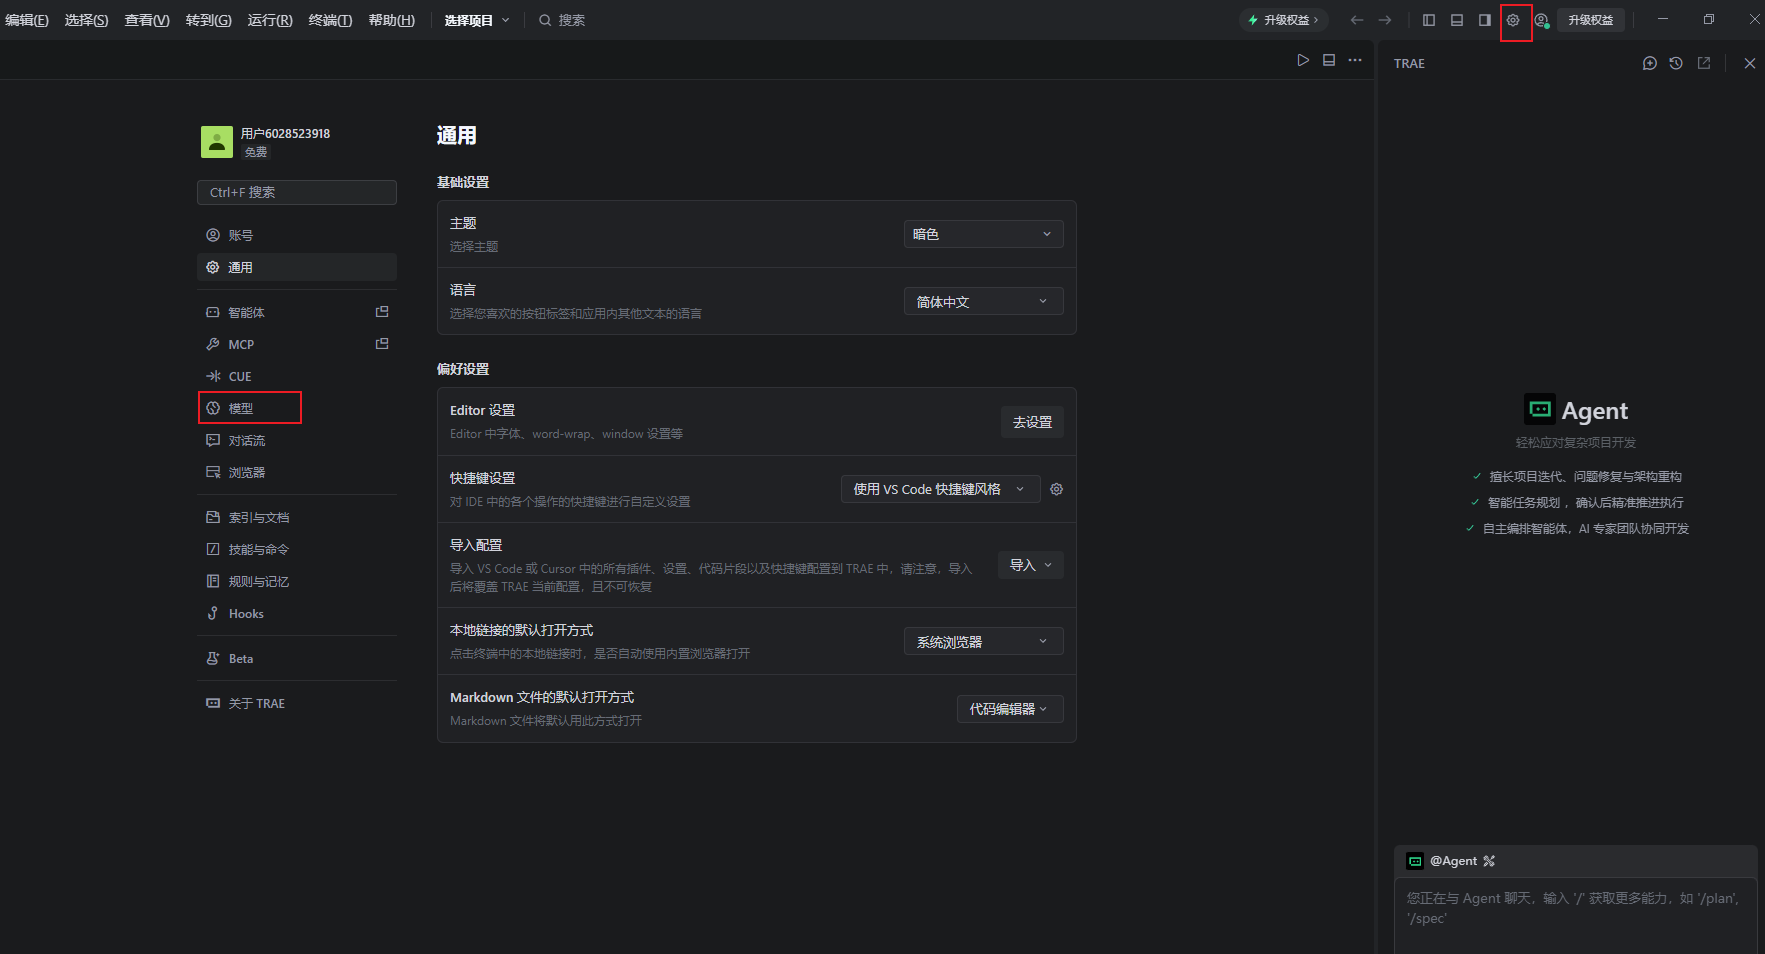Toggle the right AI sidebar layout icon
1765x954 pixels.
tap(1485, 20)
